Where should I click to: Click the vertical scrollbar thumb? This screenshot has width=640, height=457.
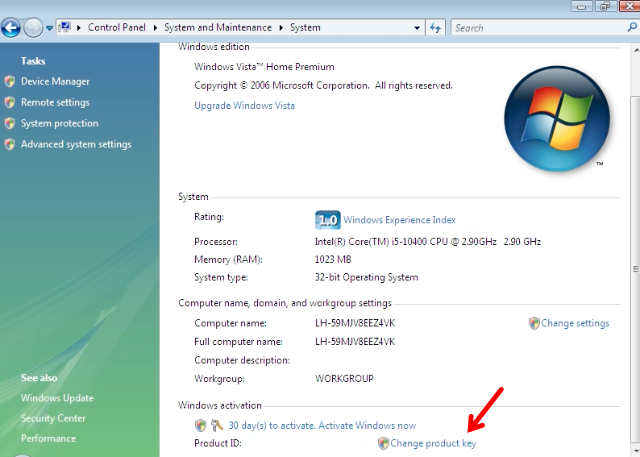click(636, 269)
